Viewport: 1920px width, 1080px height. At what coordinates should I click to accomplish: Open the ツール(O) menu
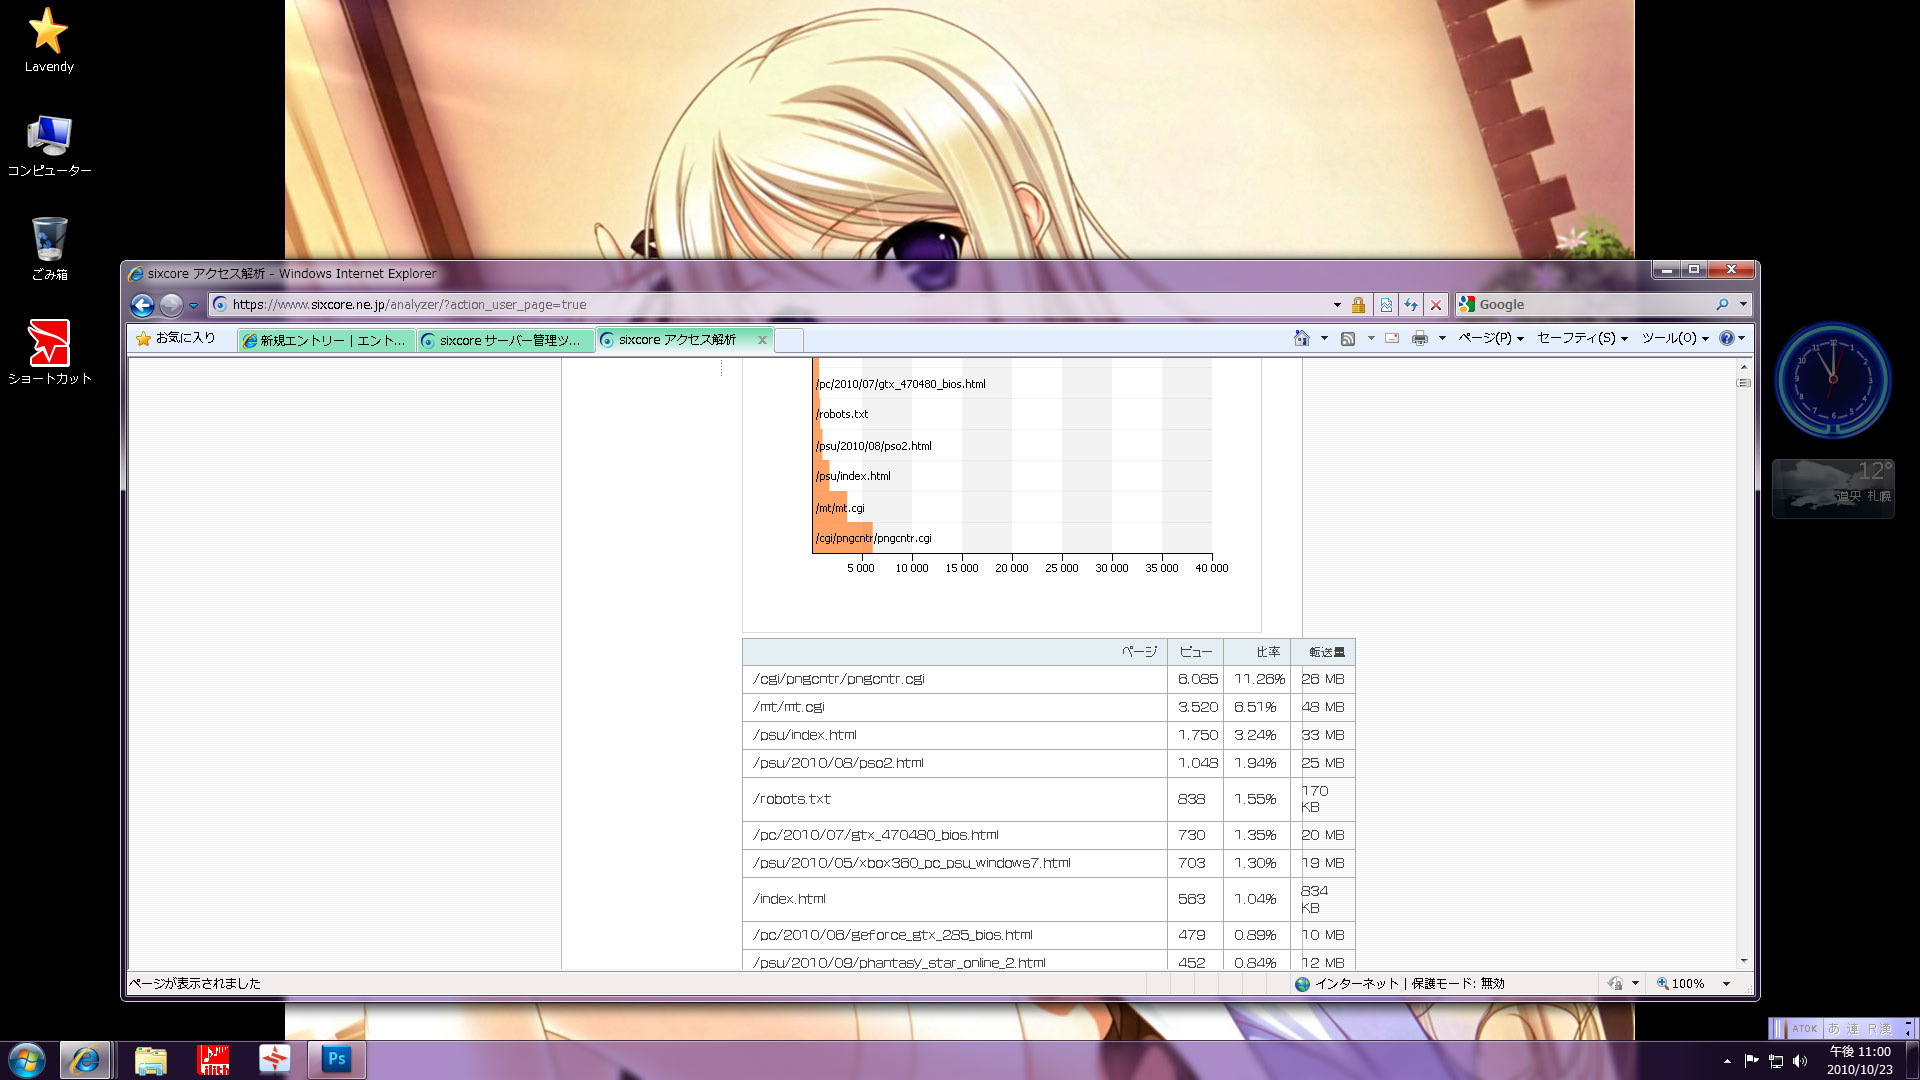(x=1675, y=338)
